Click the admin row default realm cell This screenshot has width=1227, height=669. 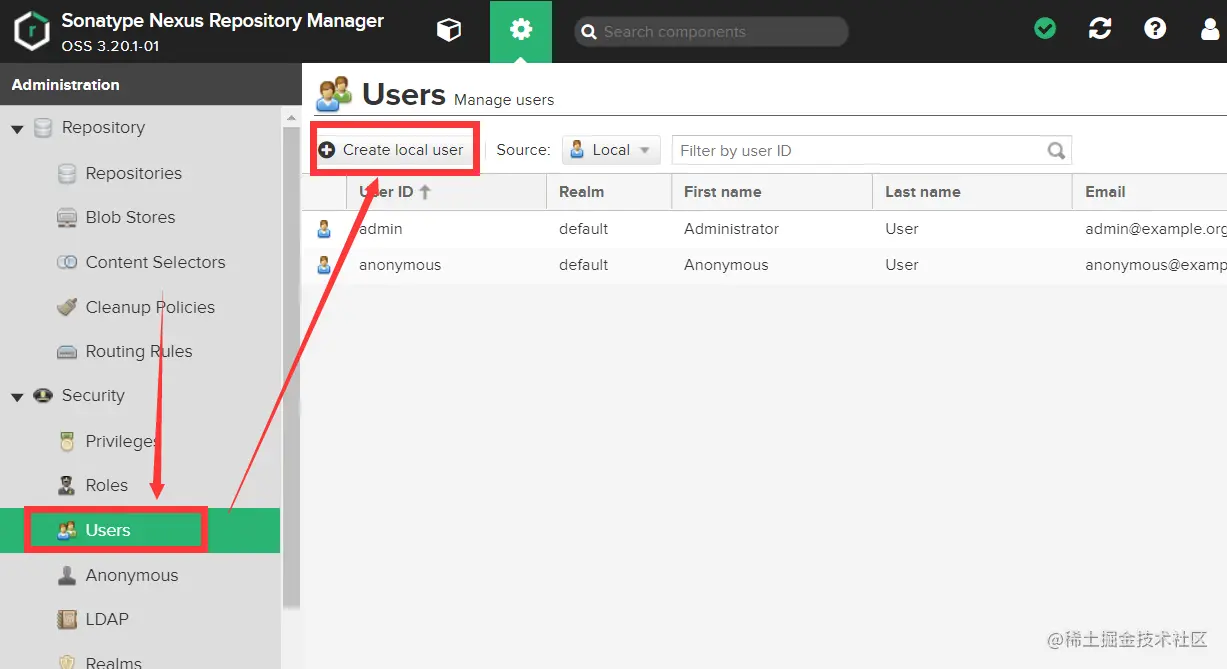(584, 229)
